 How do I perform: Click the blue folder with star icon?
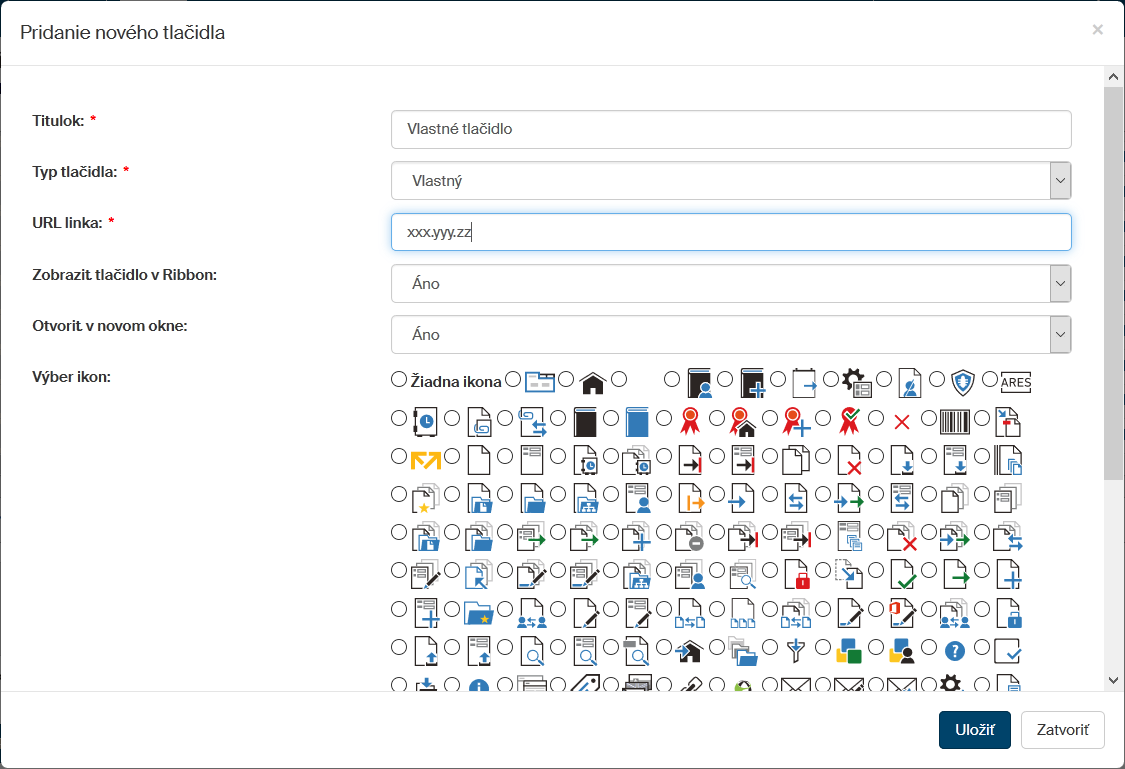pyautogui.click(x=479, y=613)
